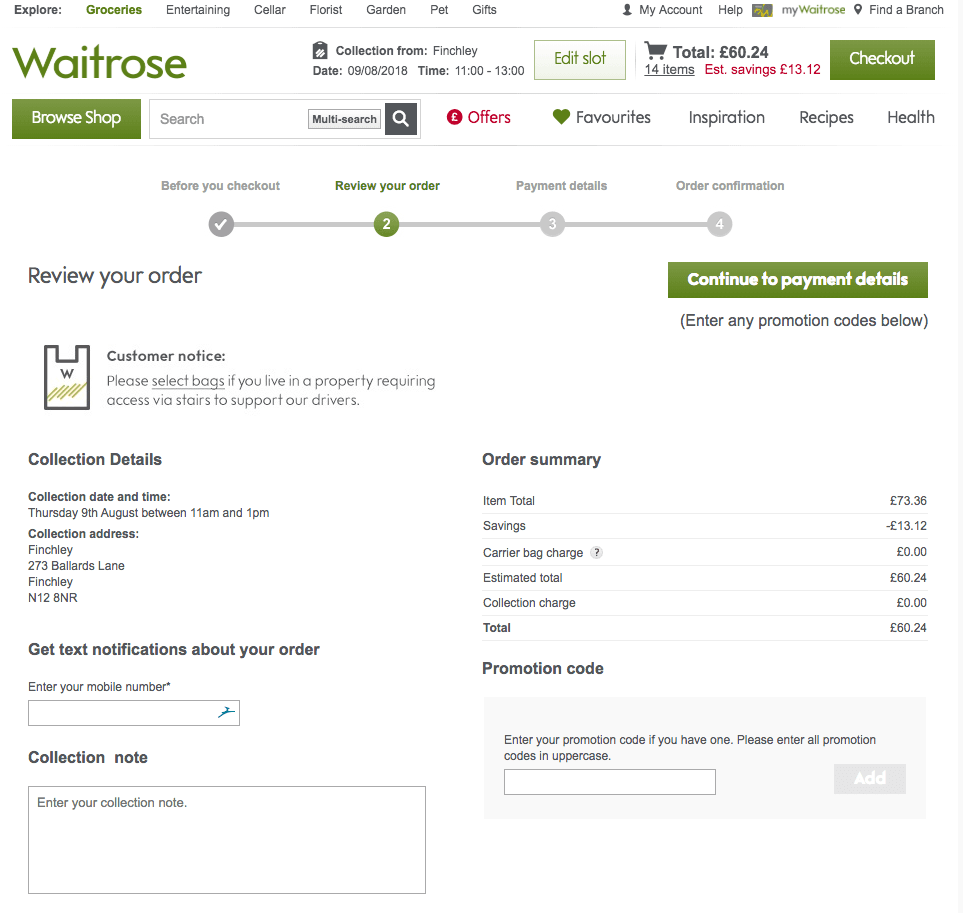Click the Waitrose logo
963x913 pixels.
point(100,62)
